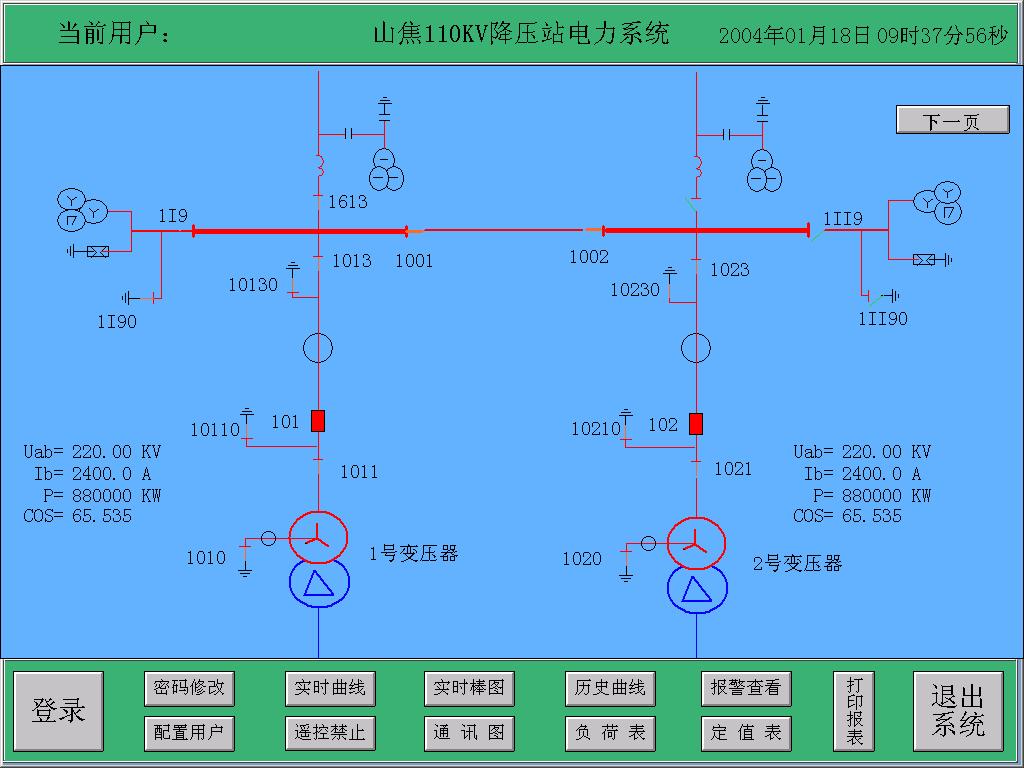Click the capacitor symbol on right incoming line

726,135
